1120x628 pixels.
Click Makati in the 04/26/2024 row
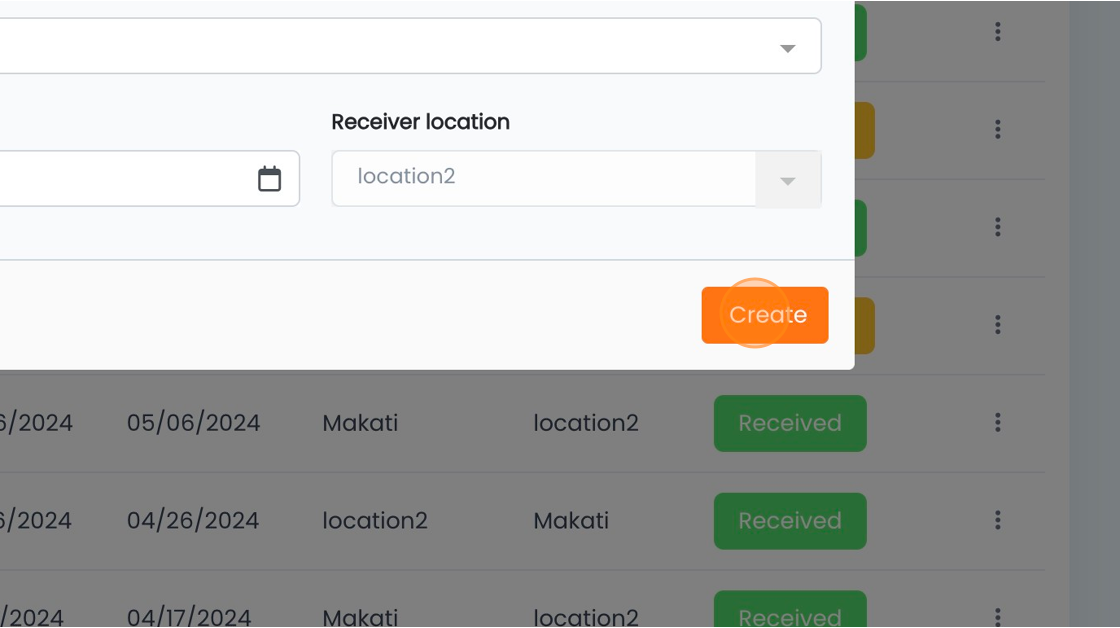[x=571, y=521]
